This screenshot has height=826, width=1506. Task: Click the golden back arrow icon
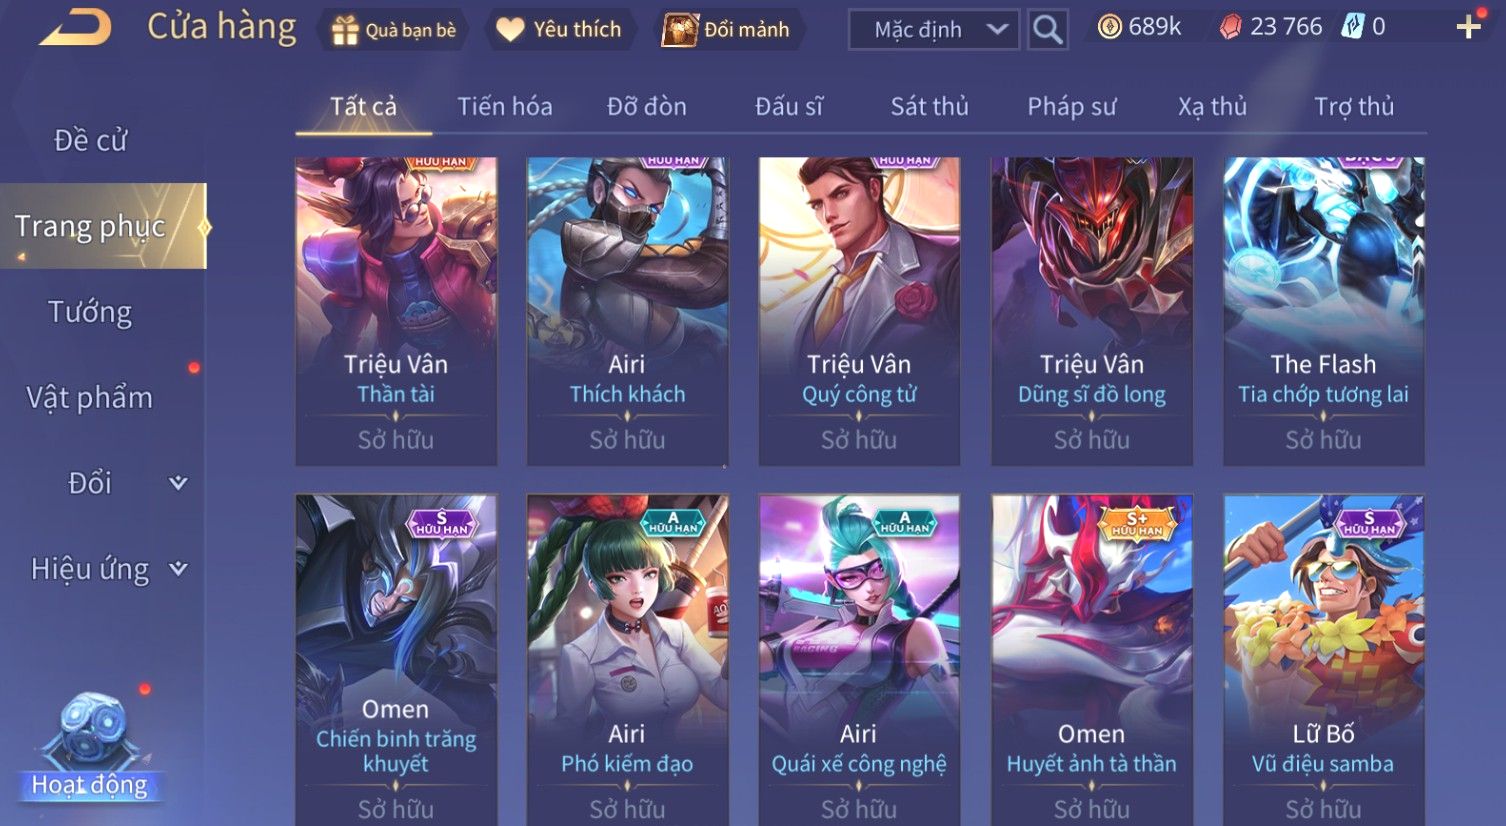[x=75, y=28]
